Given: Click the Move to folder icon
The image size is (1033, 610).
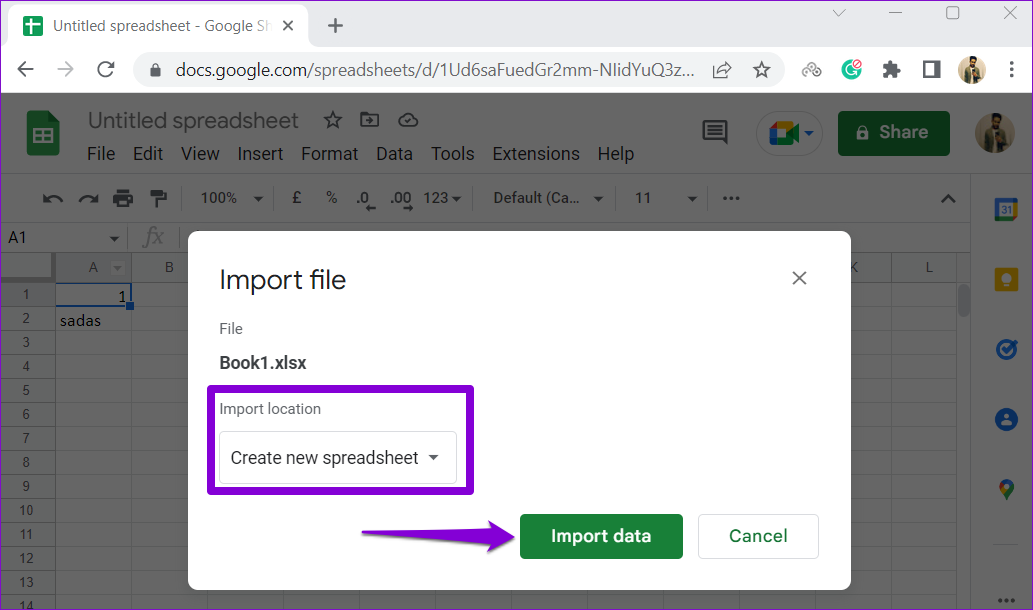Looking at the screenshot, I should [x=370, y=120].
